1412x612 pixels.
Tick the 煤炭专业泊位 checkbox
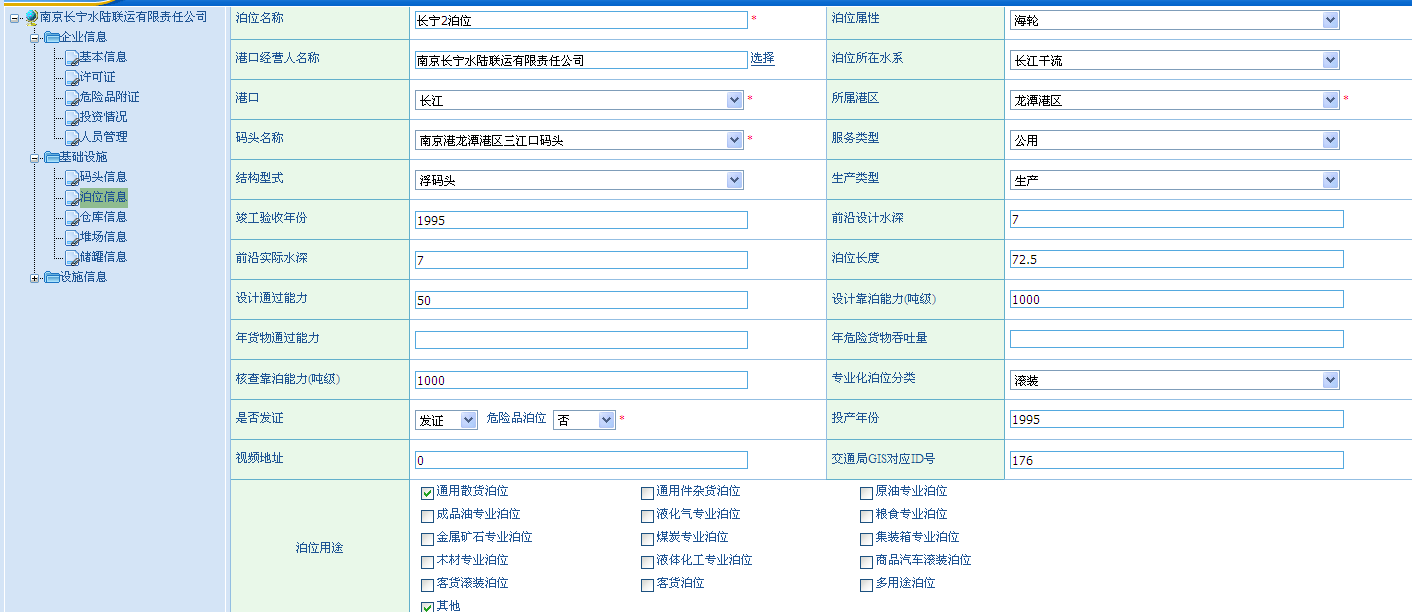(647, 538)
